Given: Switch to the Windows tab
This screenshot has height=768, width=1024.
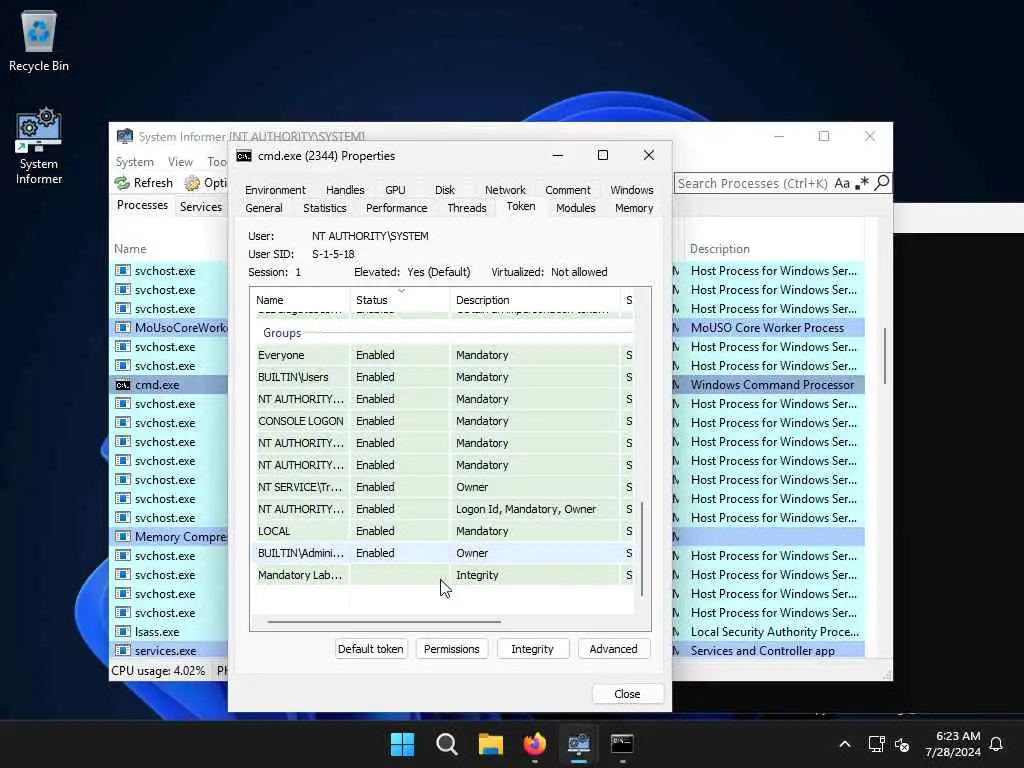Looking at the screenshot, I should [632, 190].
